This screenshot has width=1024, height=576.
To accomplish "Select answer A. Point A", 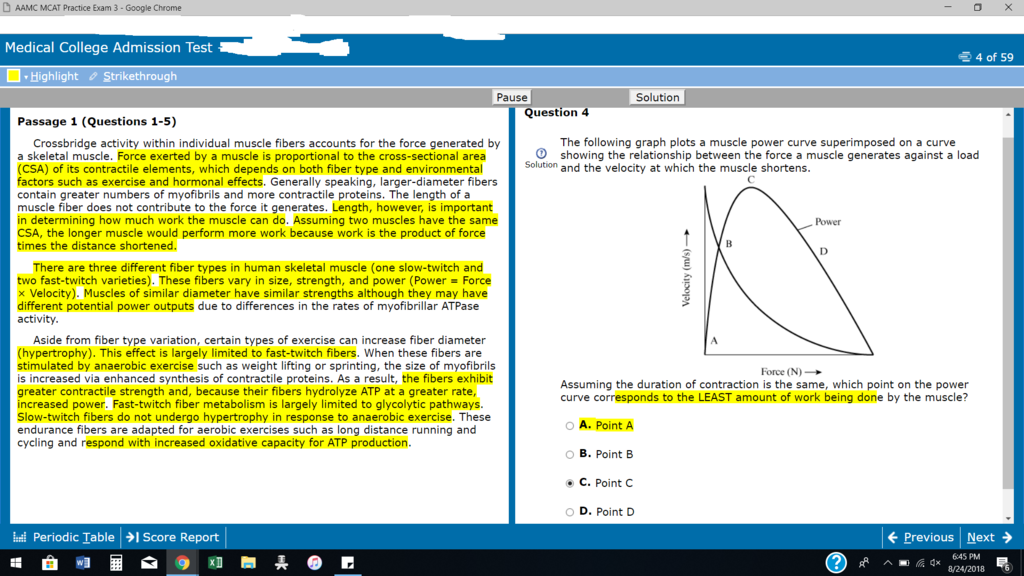I will (x=569, y=426).
